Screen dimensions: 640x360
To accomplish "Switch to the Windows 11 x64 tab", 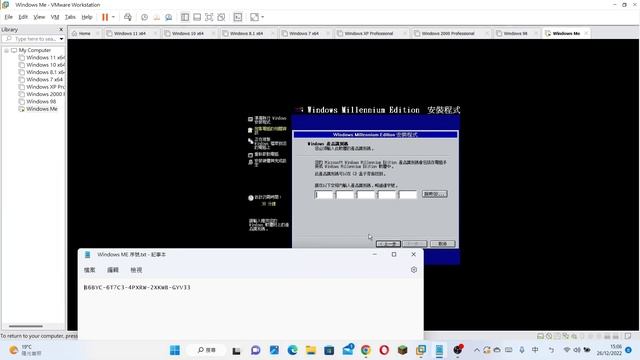I will click(130, 33).
